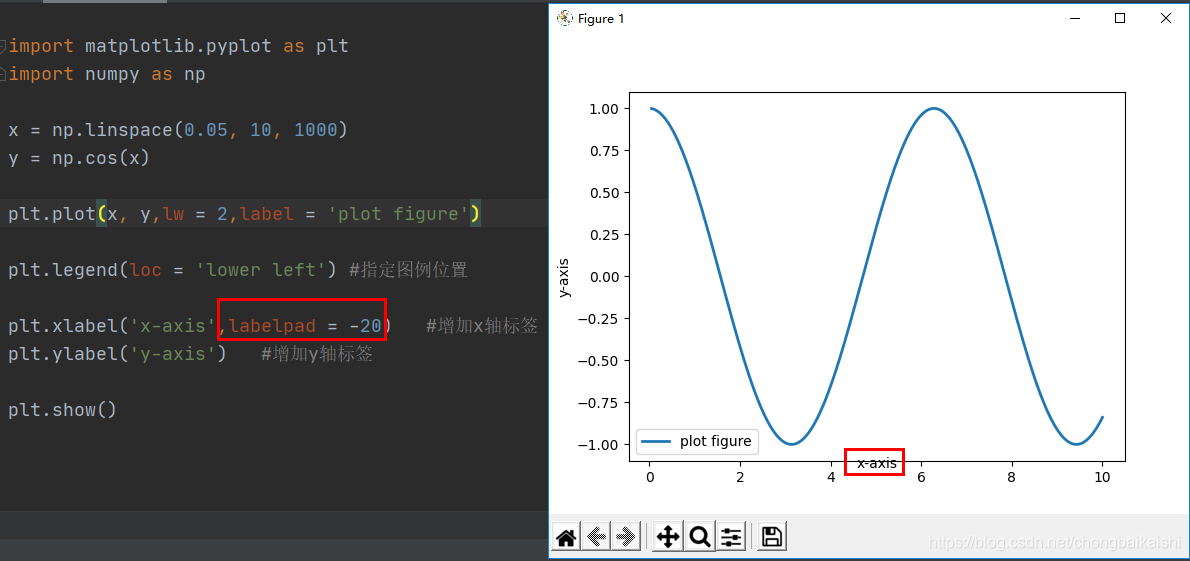The width and height of the screenshot is (1190, 561).
Task: Click the 'lower left' string in code
Action: [260, 270]
